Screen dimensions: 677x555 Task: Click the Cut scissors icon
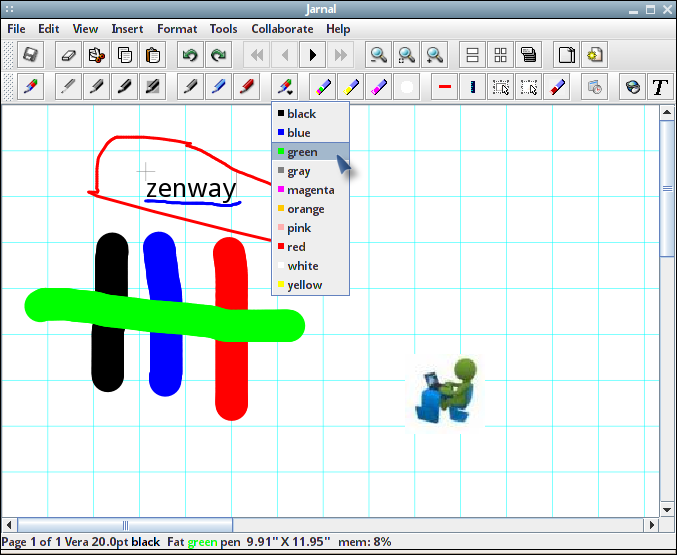click(97, 55)
